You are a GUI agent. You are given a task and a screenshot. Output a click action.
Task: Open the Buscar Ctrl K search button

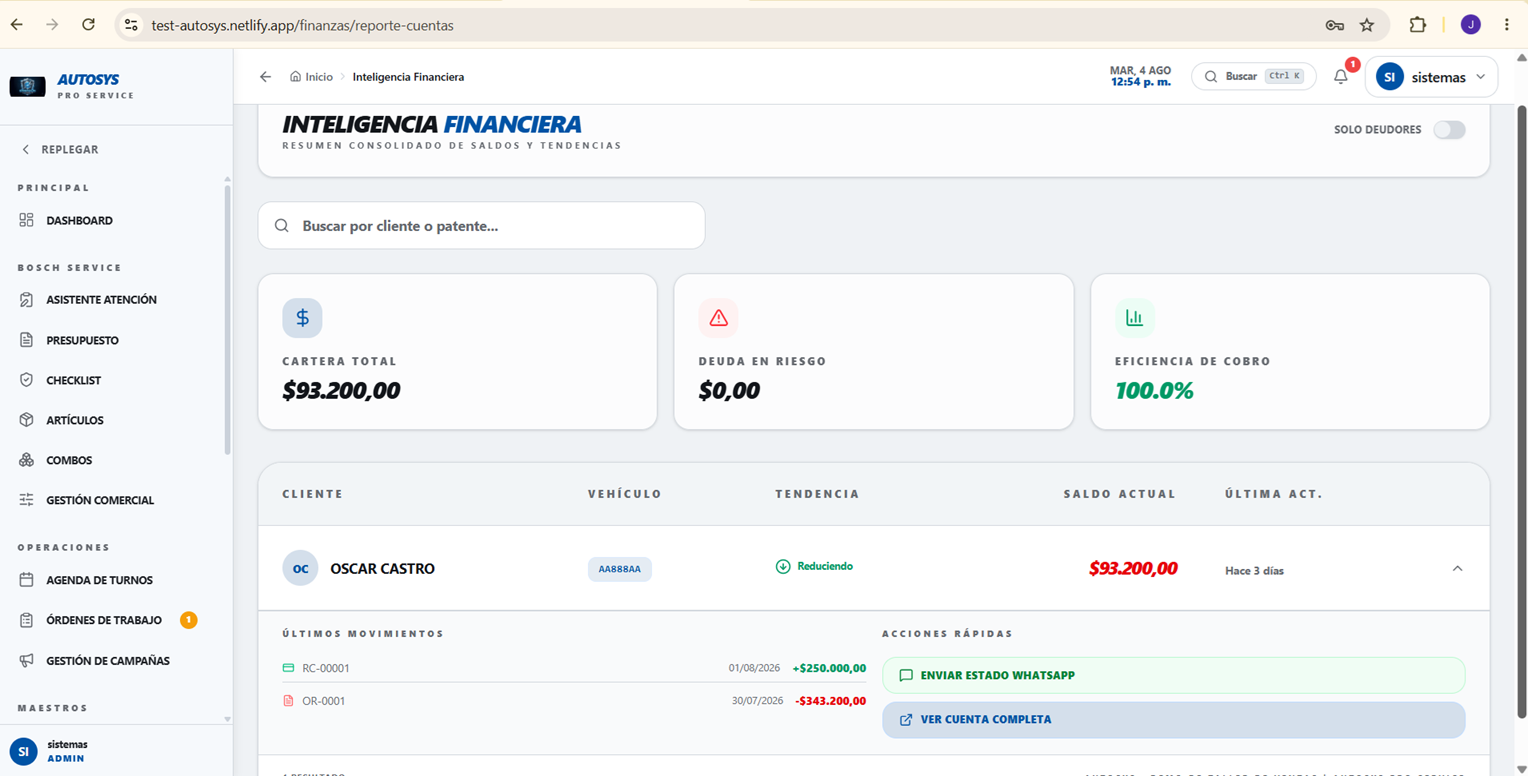click(x=1254, y=77)
